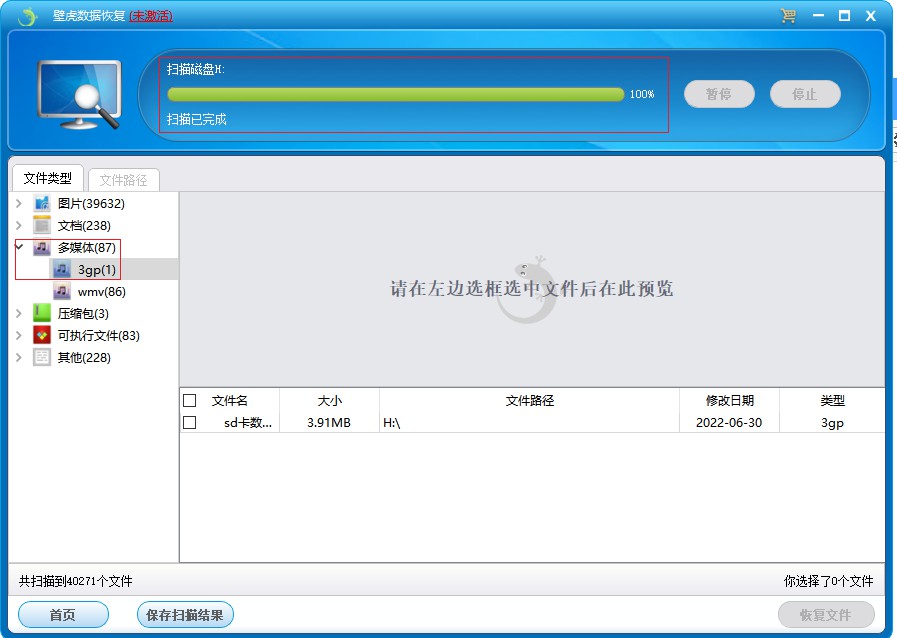
Task: Tick the select-all checkbox beside 文件名 header
Action: pos(189,401)
